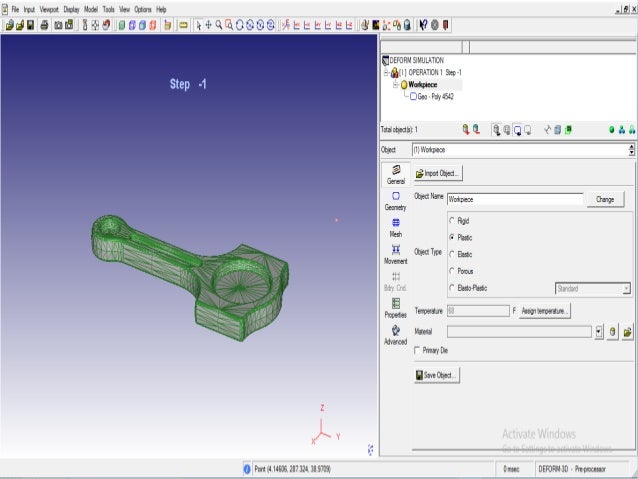
Task: Select the plain magnifier zoom tool
Action: [219, 25]
